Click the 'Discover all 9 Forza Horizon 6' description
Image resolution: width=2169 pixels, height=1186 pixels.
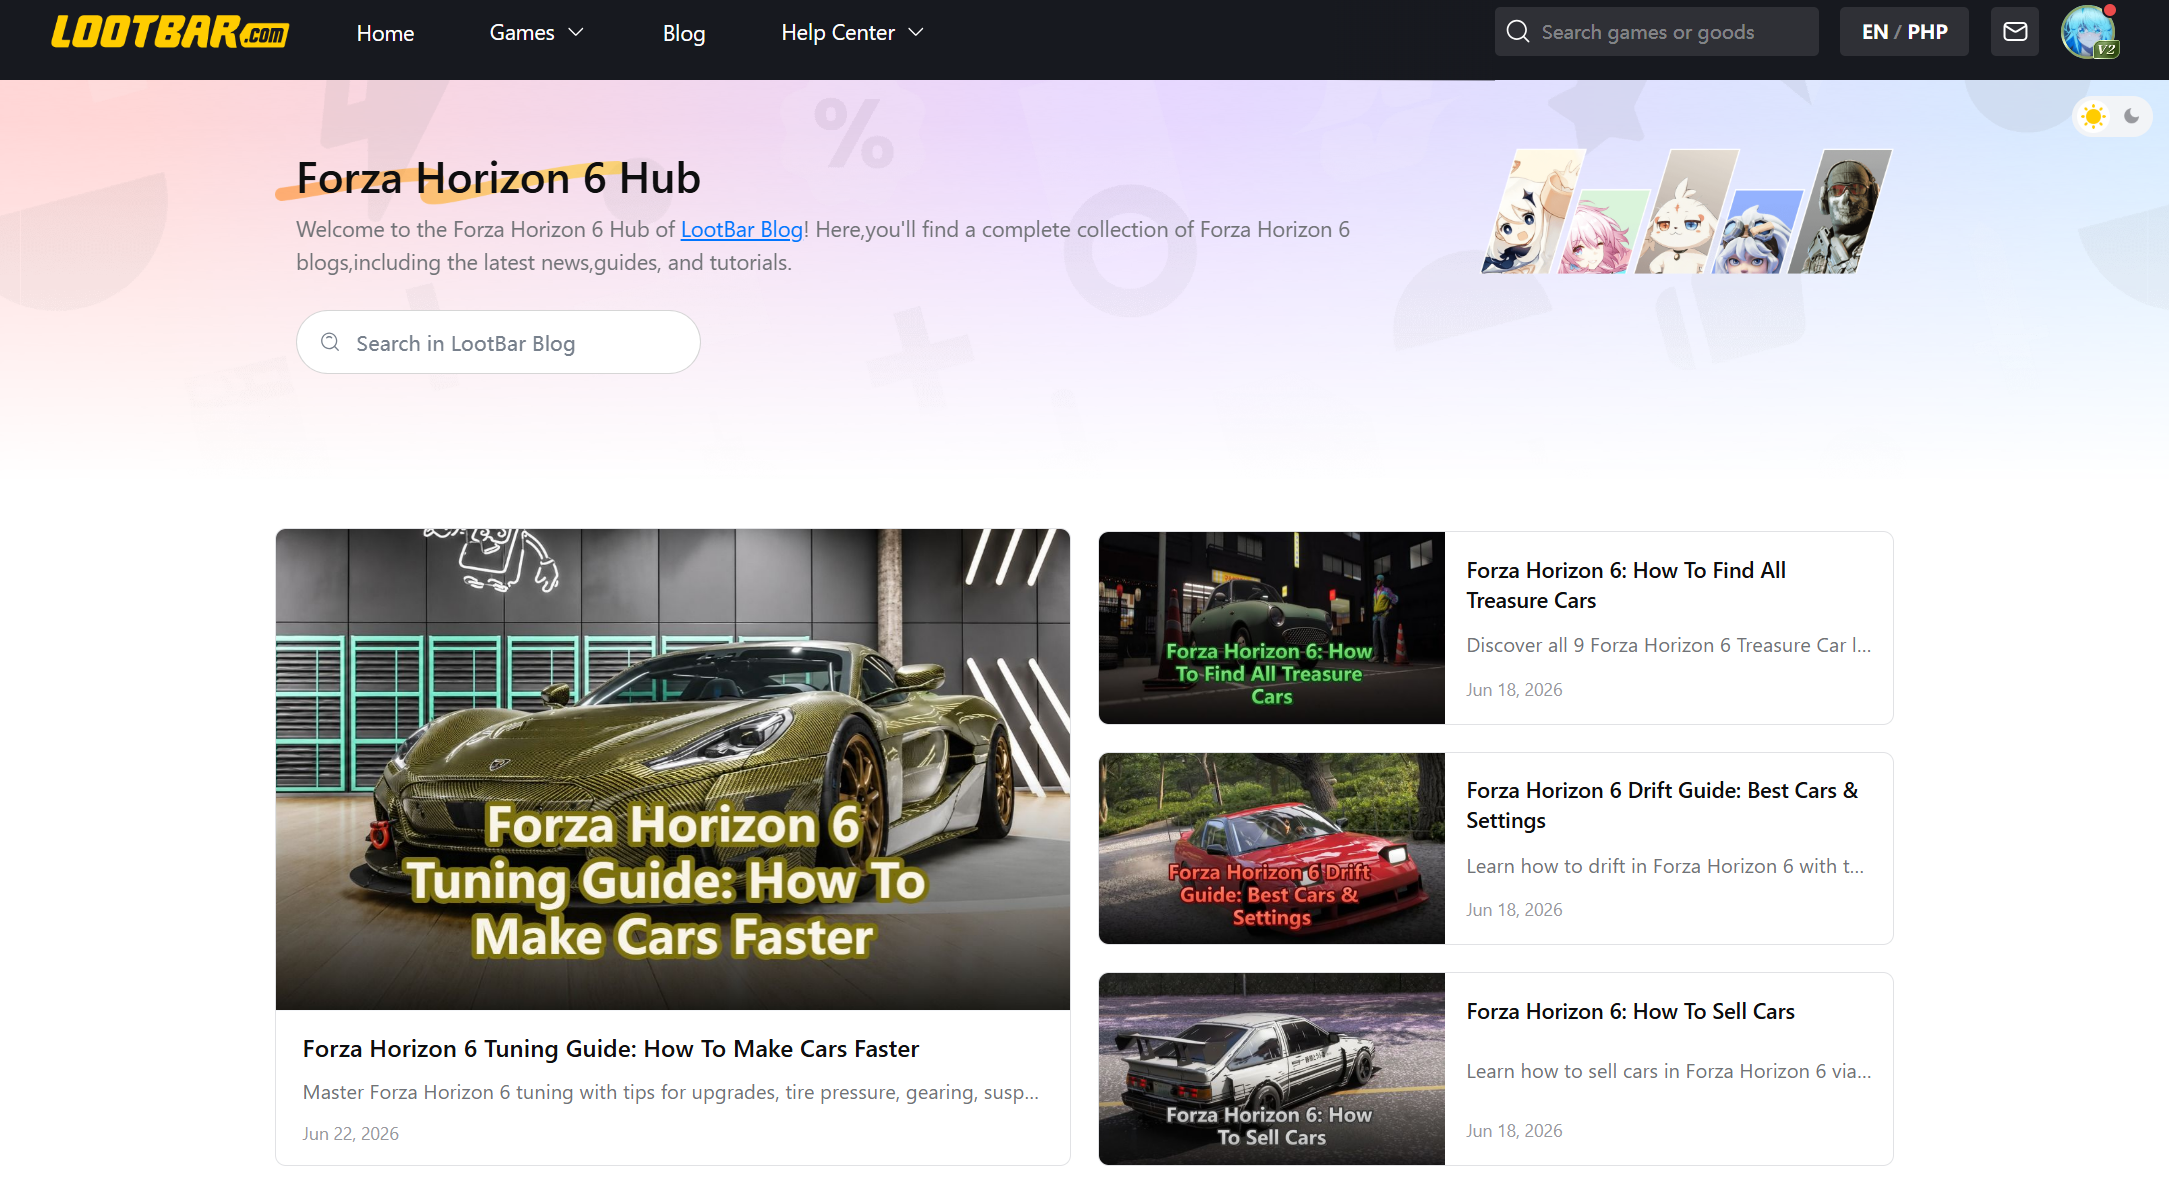pyautogui.click(x=1669, y=646)
